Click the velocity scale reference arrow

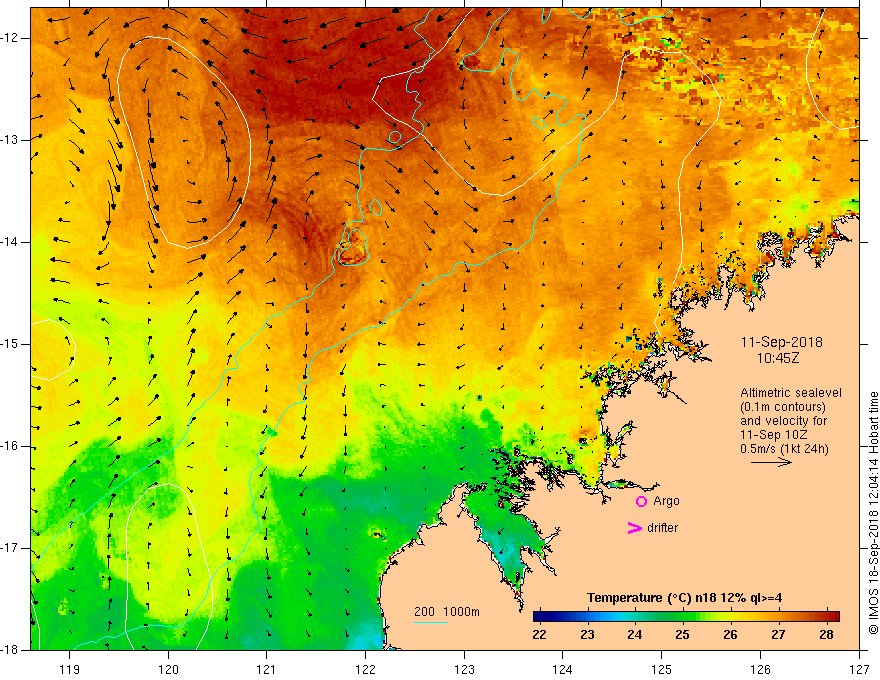771,462
